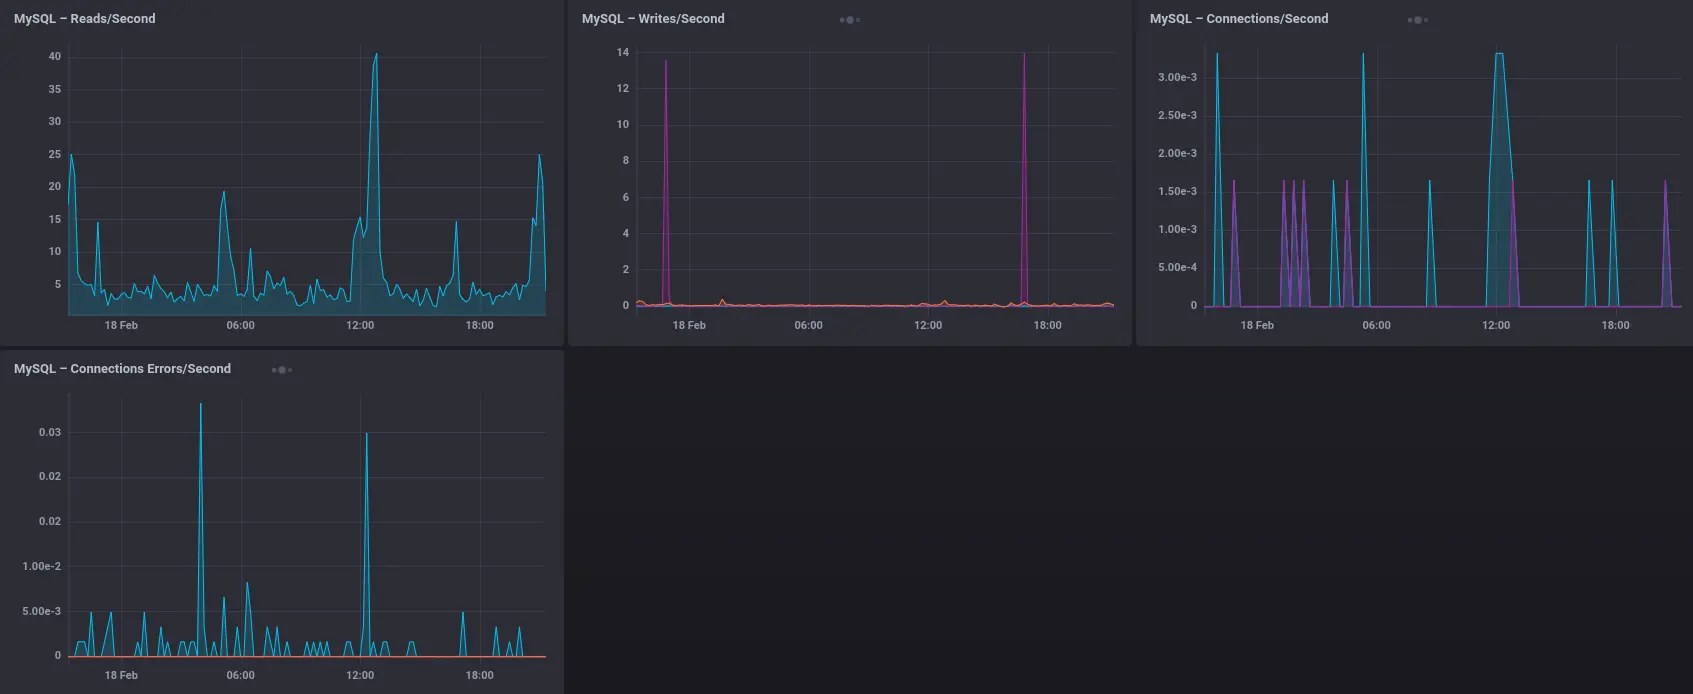Click the MySQL – Connections Errors/Second title

[122, 369]
